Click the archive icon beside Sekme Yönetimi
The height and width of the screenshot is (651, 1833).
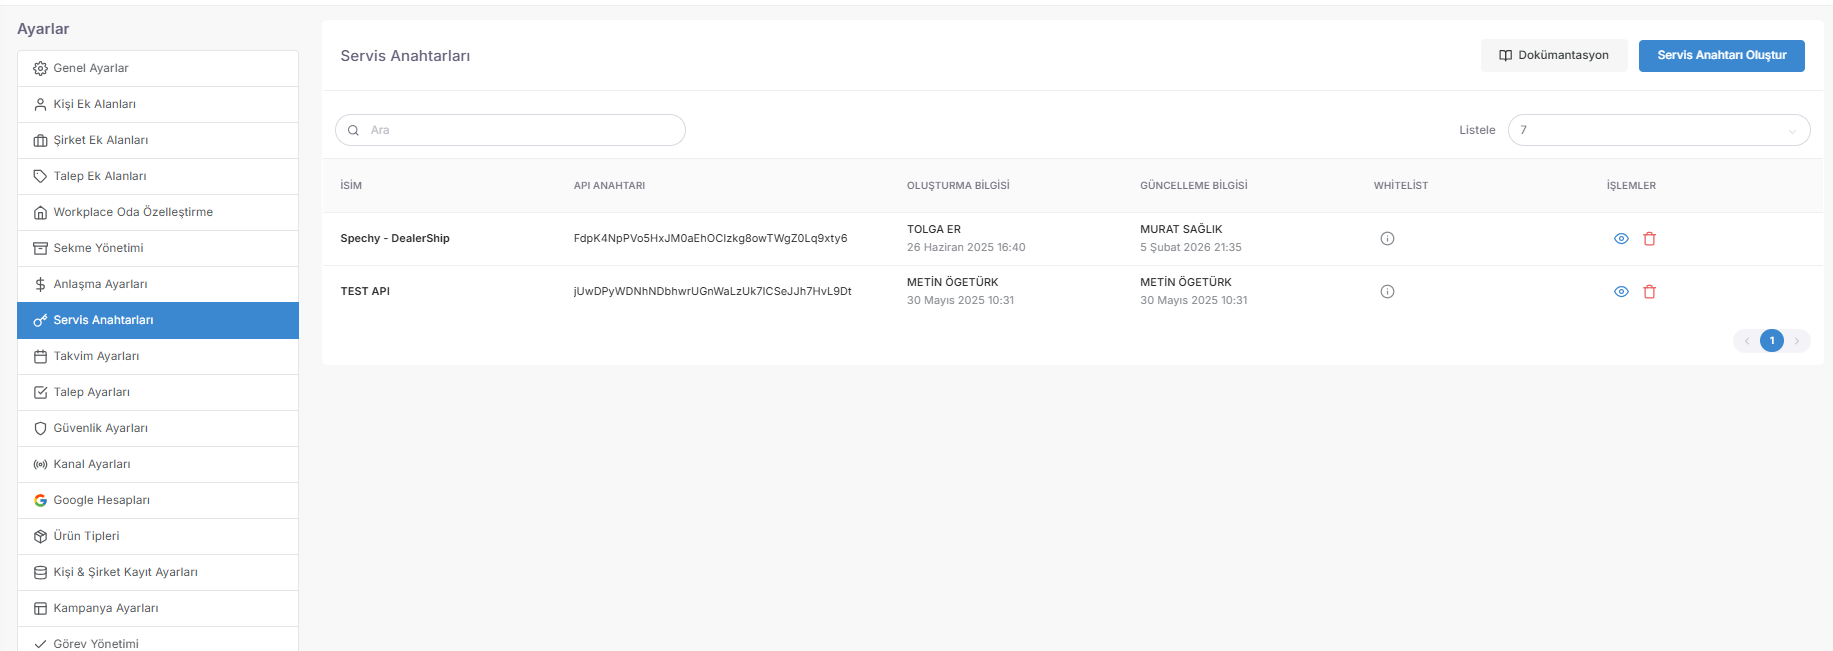pos(40,249)
